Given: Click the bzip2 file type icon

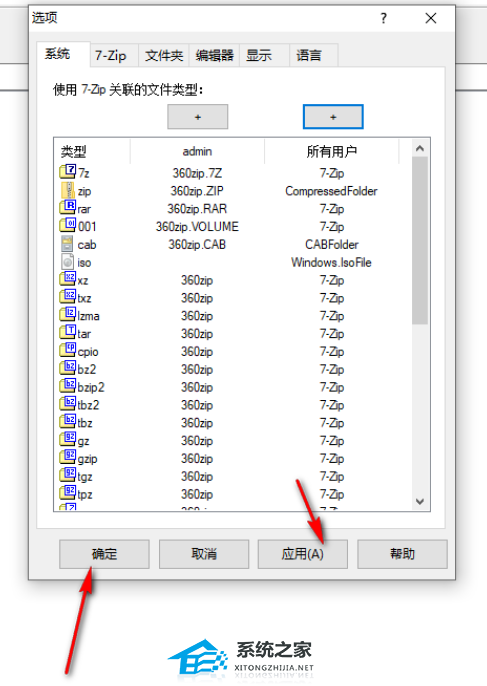Looking at the screenshot, I should pyautogui.click(x=68, y=386).
